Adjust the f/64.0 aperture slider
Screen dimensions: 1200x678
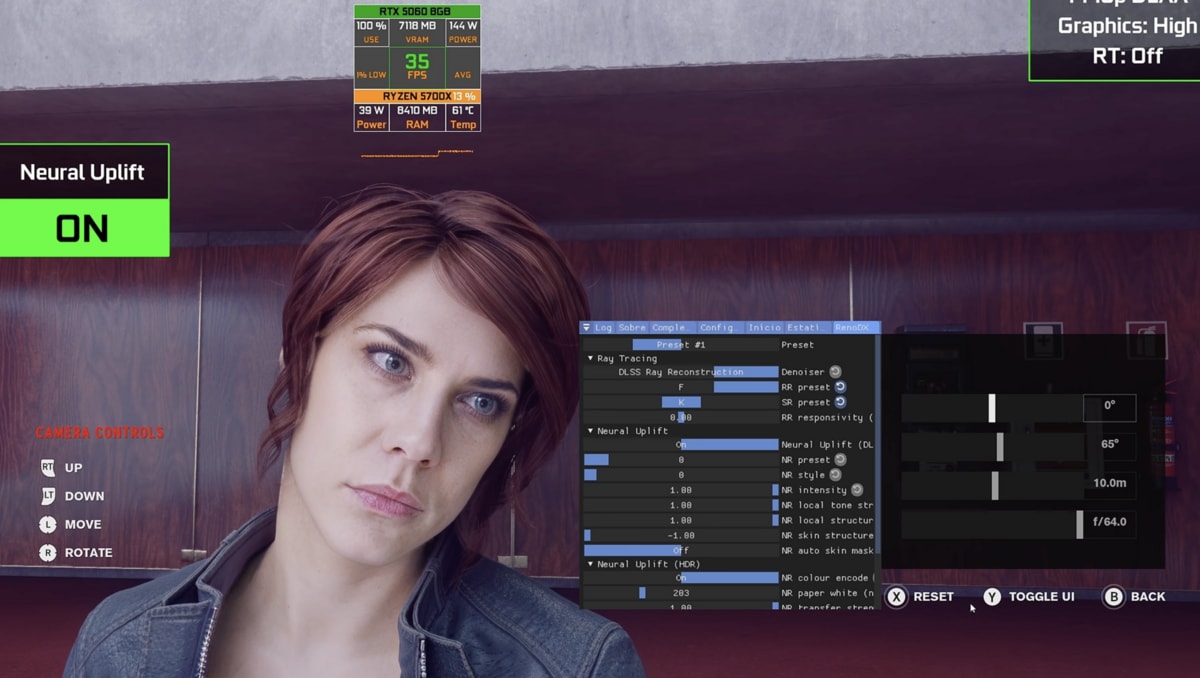point(991,524)
